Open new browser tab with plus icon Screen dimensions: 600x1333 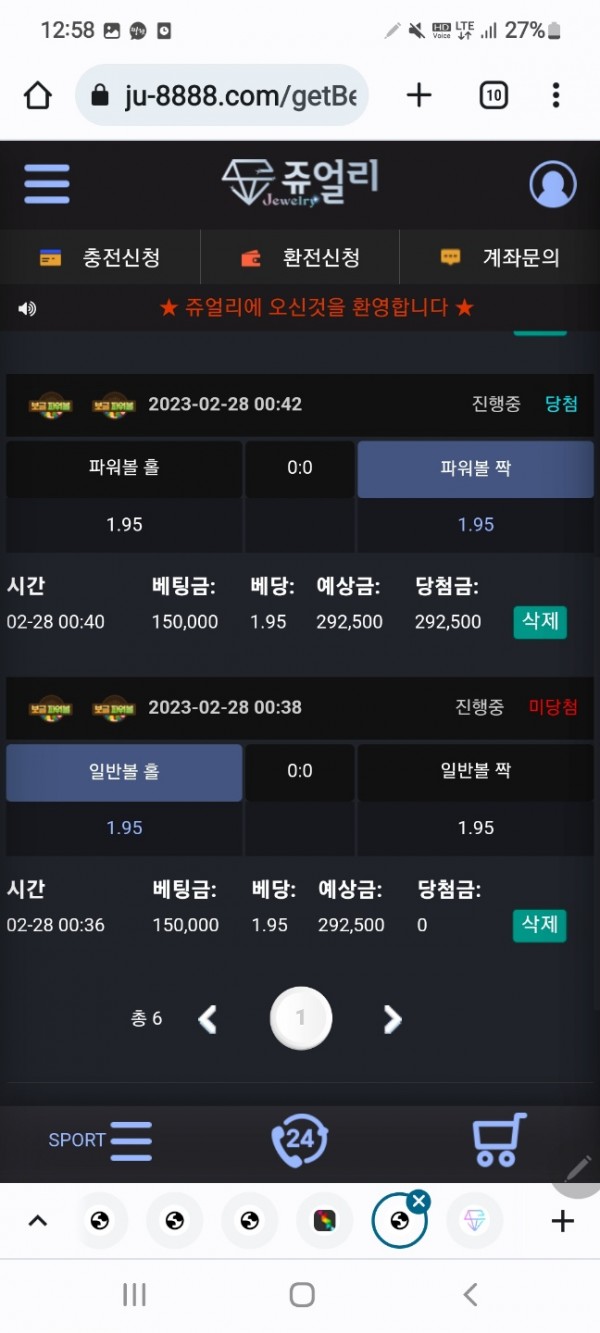tap(419, 95)
